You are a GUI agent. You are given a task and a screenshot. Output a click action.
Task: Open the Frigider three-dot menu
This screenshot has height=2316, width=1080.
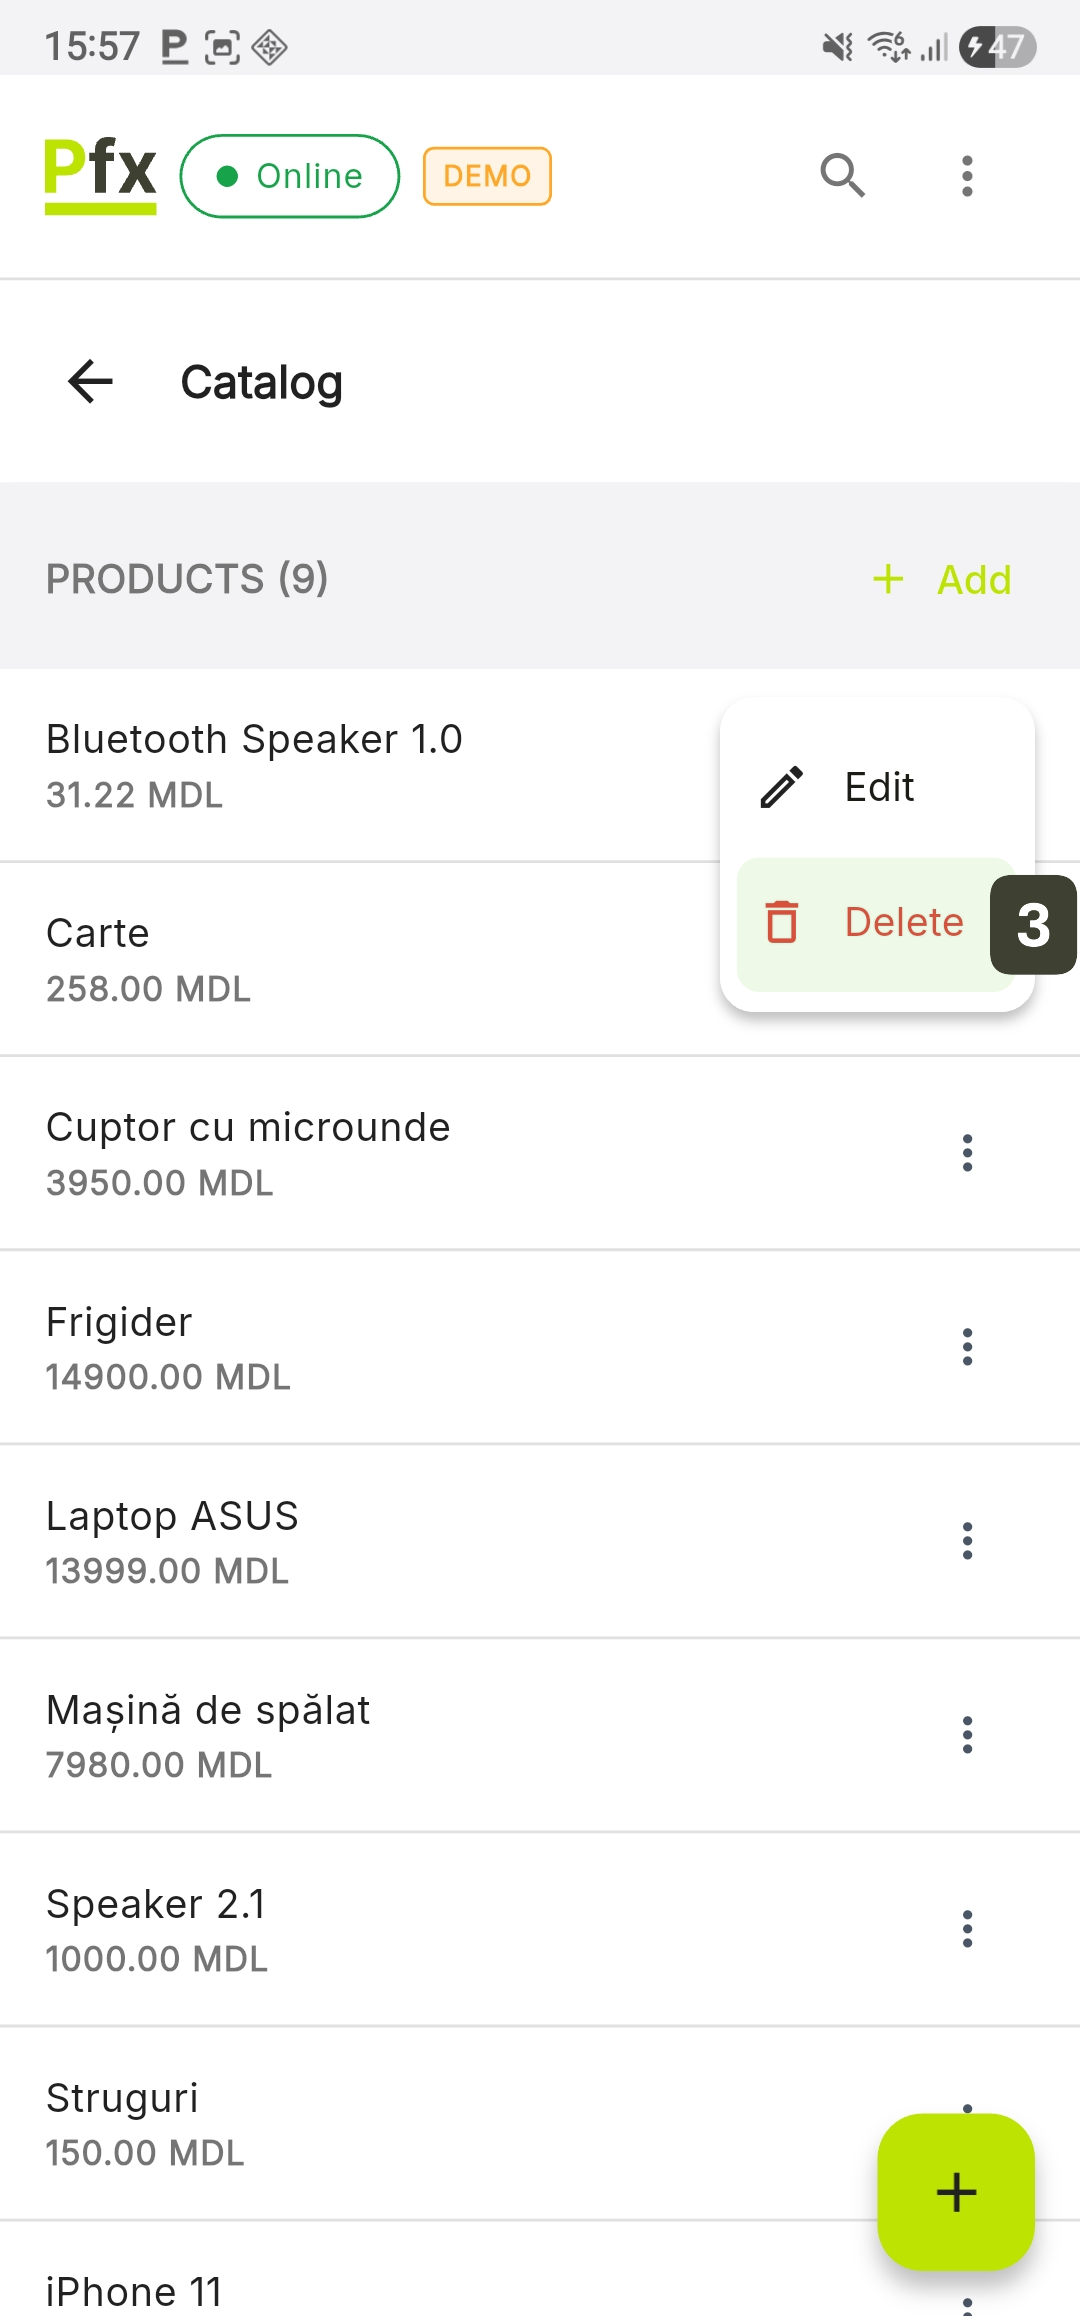coord(966,1347)
